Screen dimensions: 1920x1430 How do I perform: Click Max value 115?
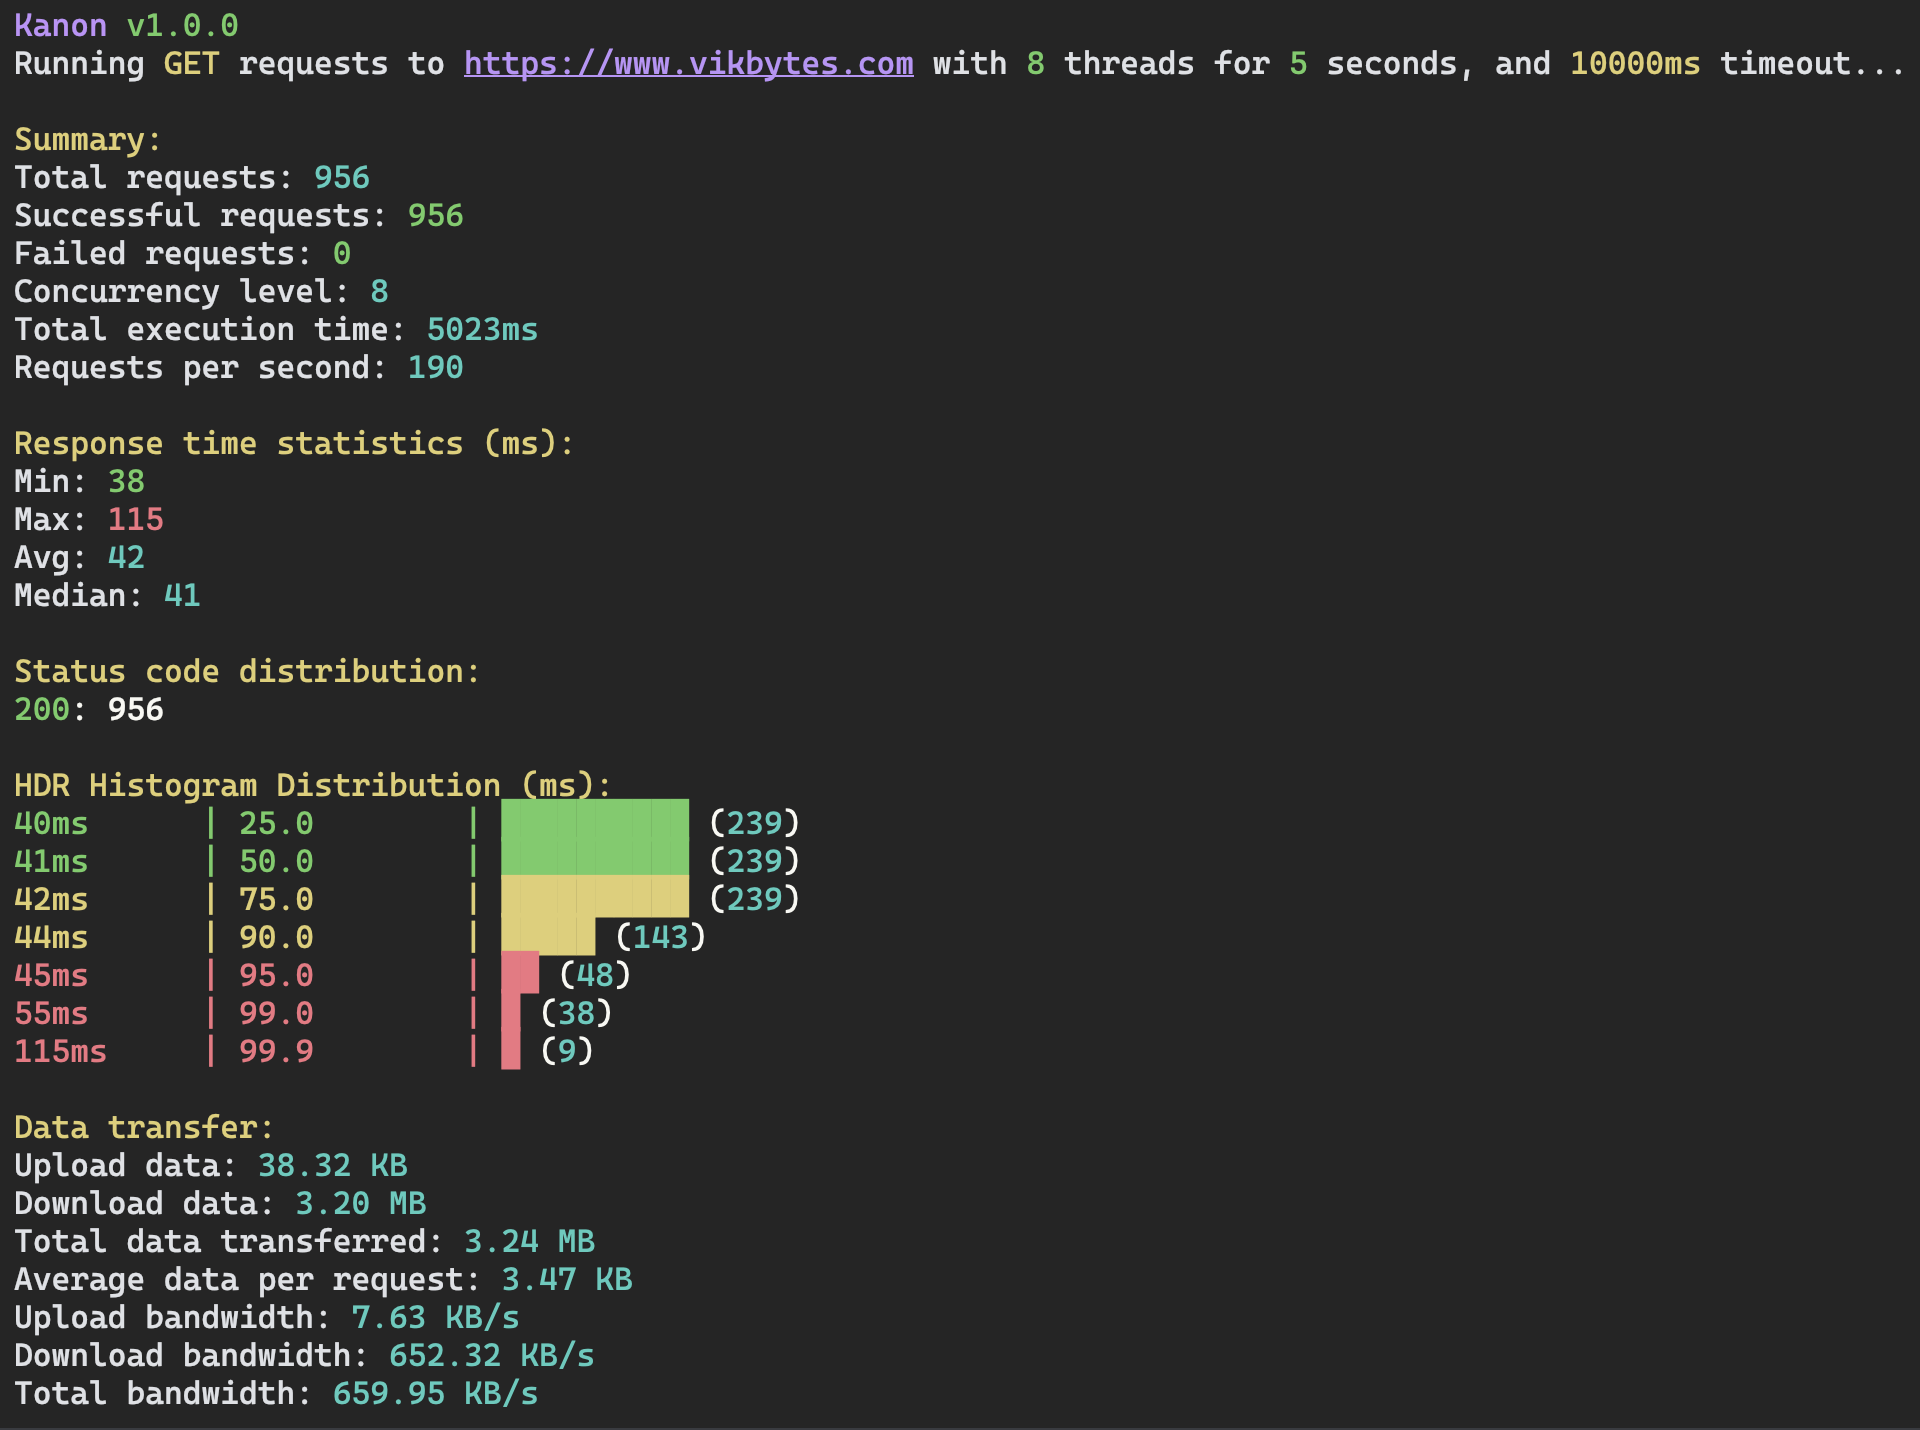click(x=135, y=520)
